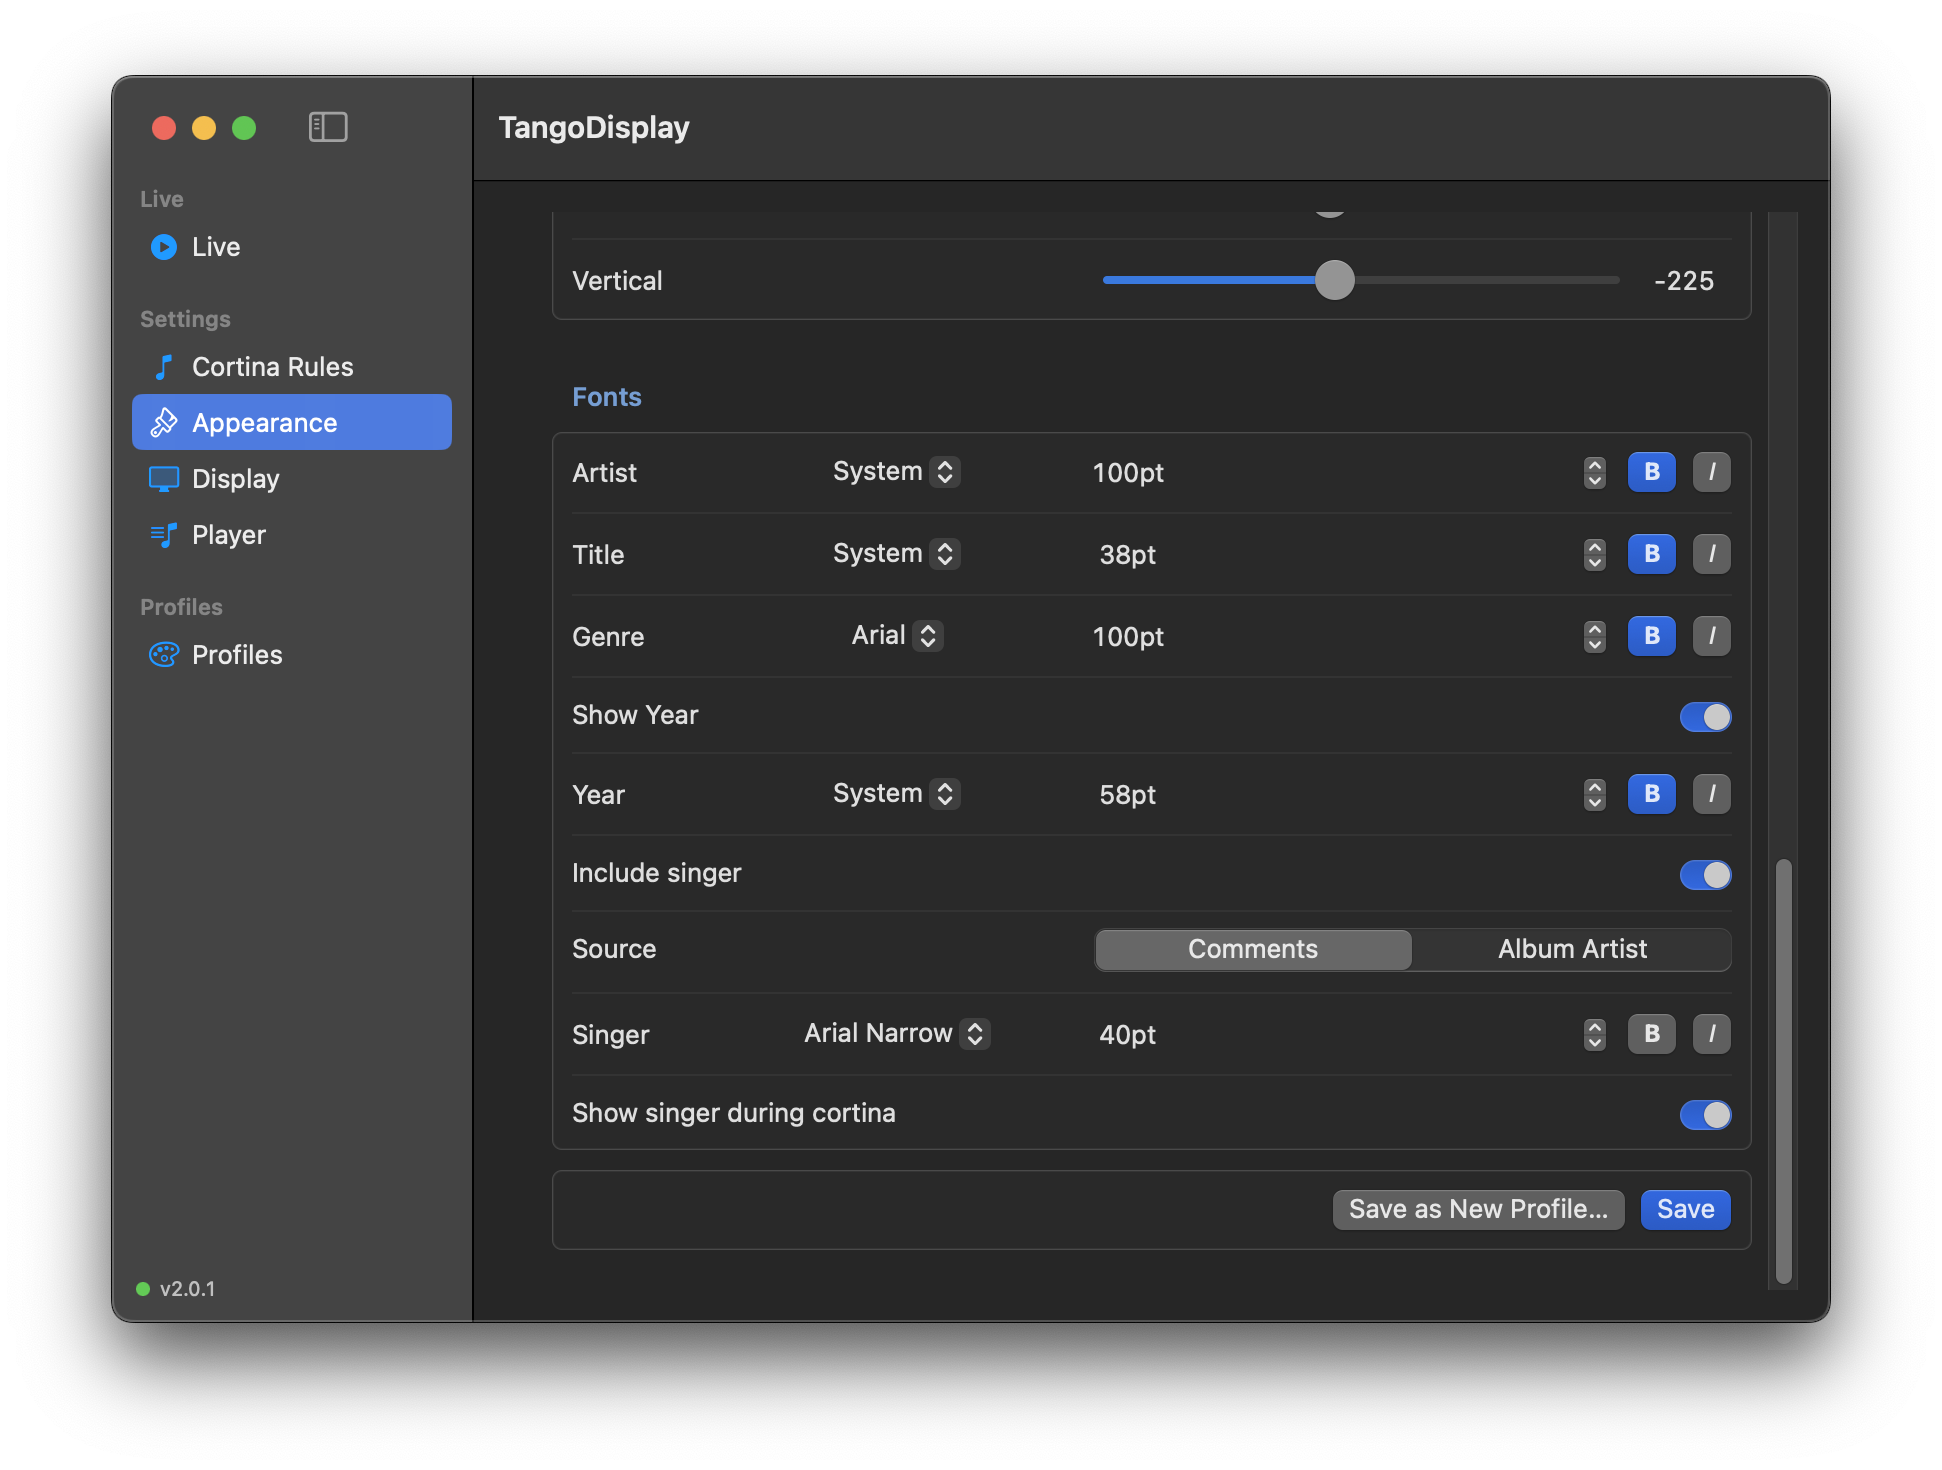1942x1470 pixels.
Task: Click Save as New Profile button
Action: click(1478, 1210)
